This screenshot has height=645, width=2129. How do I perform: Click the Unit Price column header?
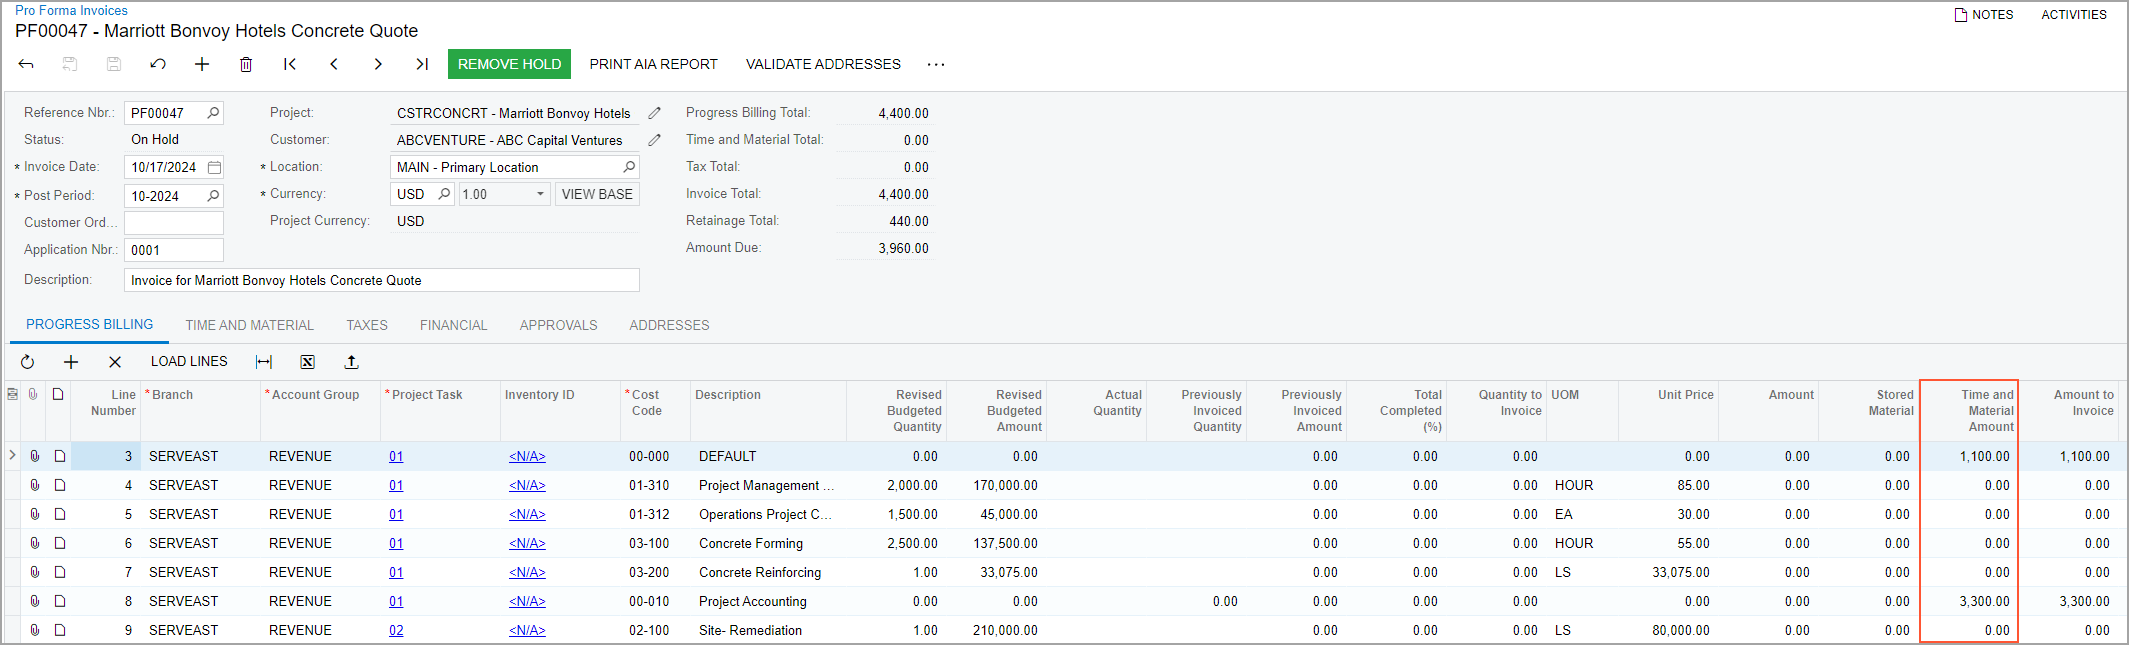point(1668,410)
